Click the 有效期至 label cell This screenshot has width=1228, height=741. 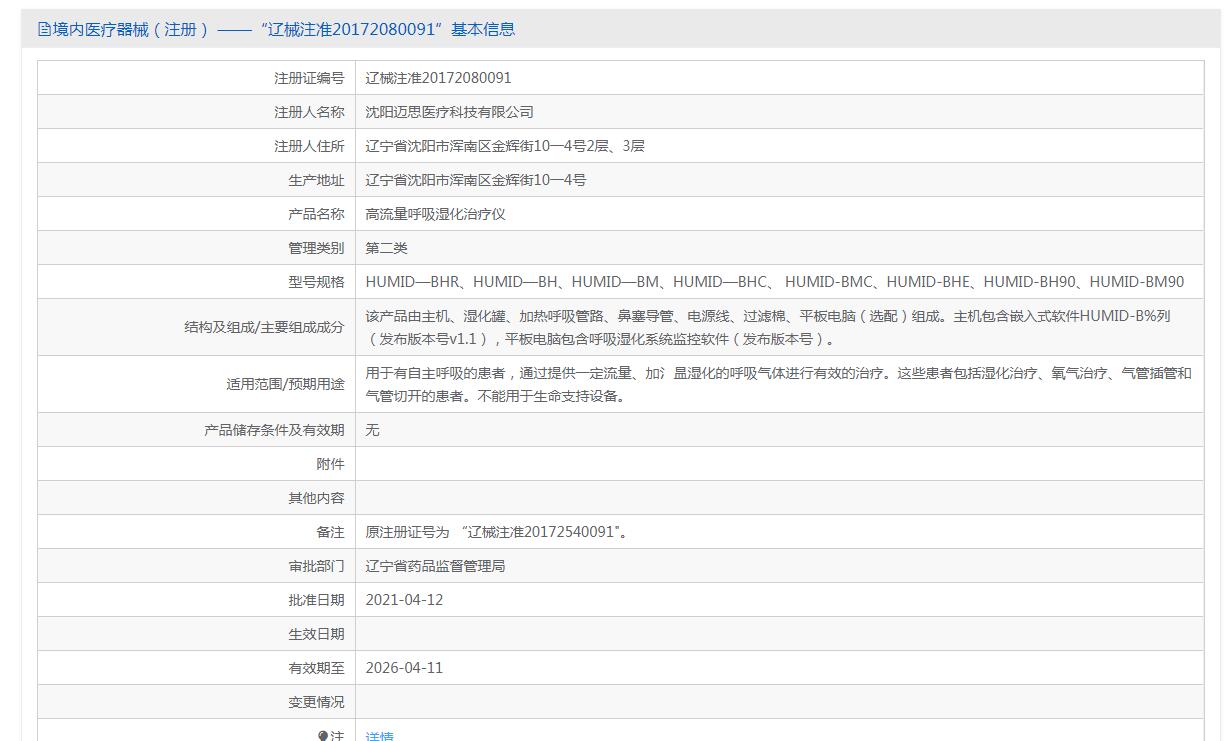point(197,668)
